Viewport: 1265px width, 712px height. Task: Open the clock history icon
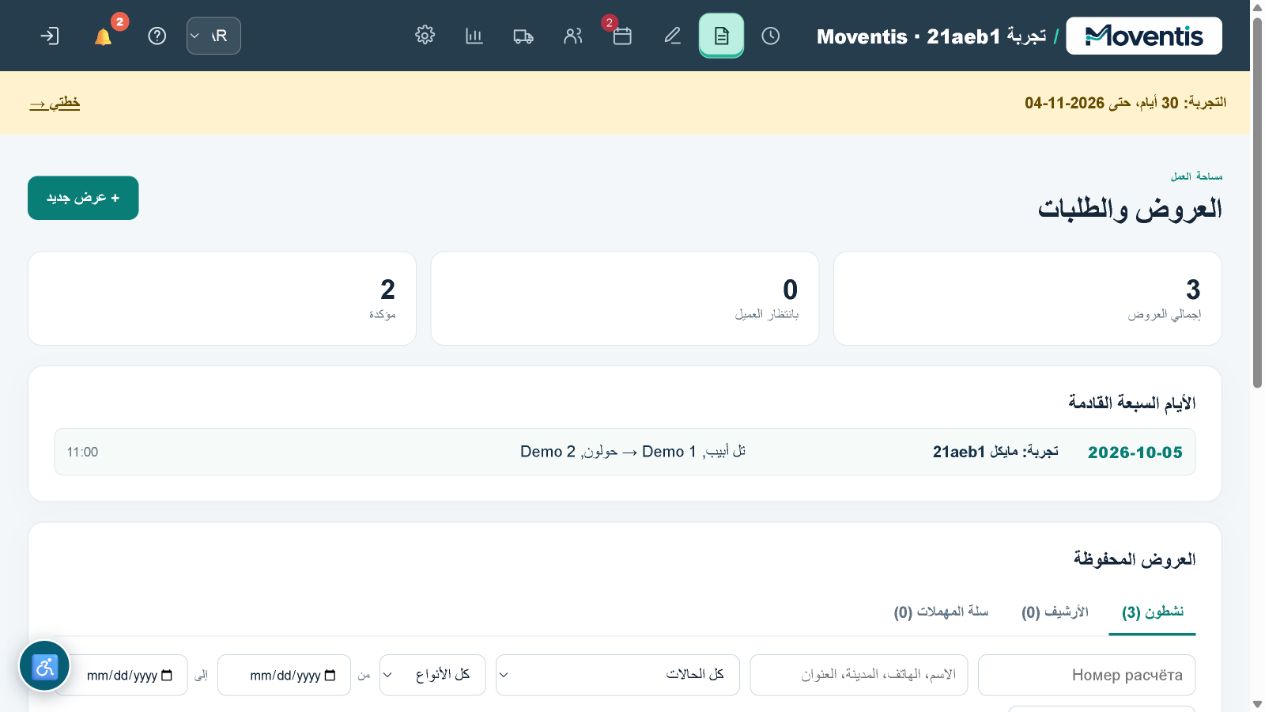pos(770,36)
